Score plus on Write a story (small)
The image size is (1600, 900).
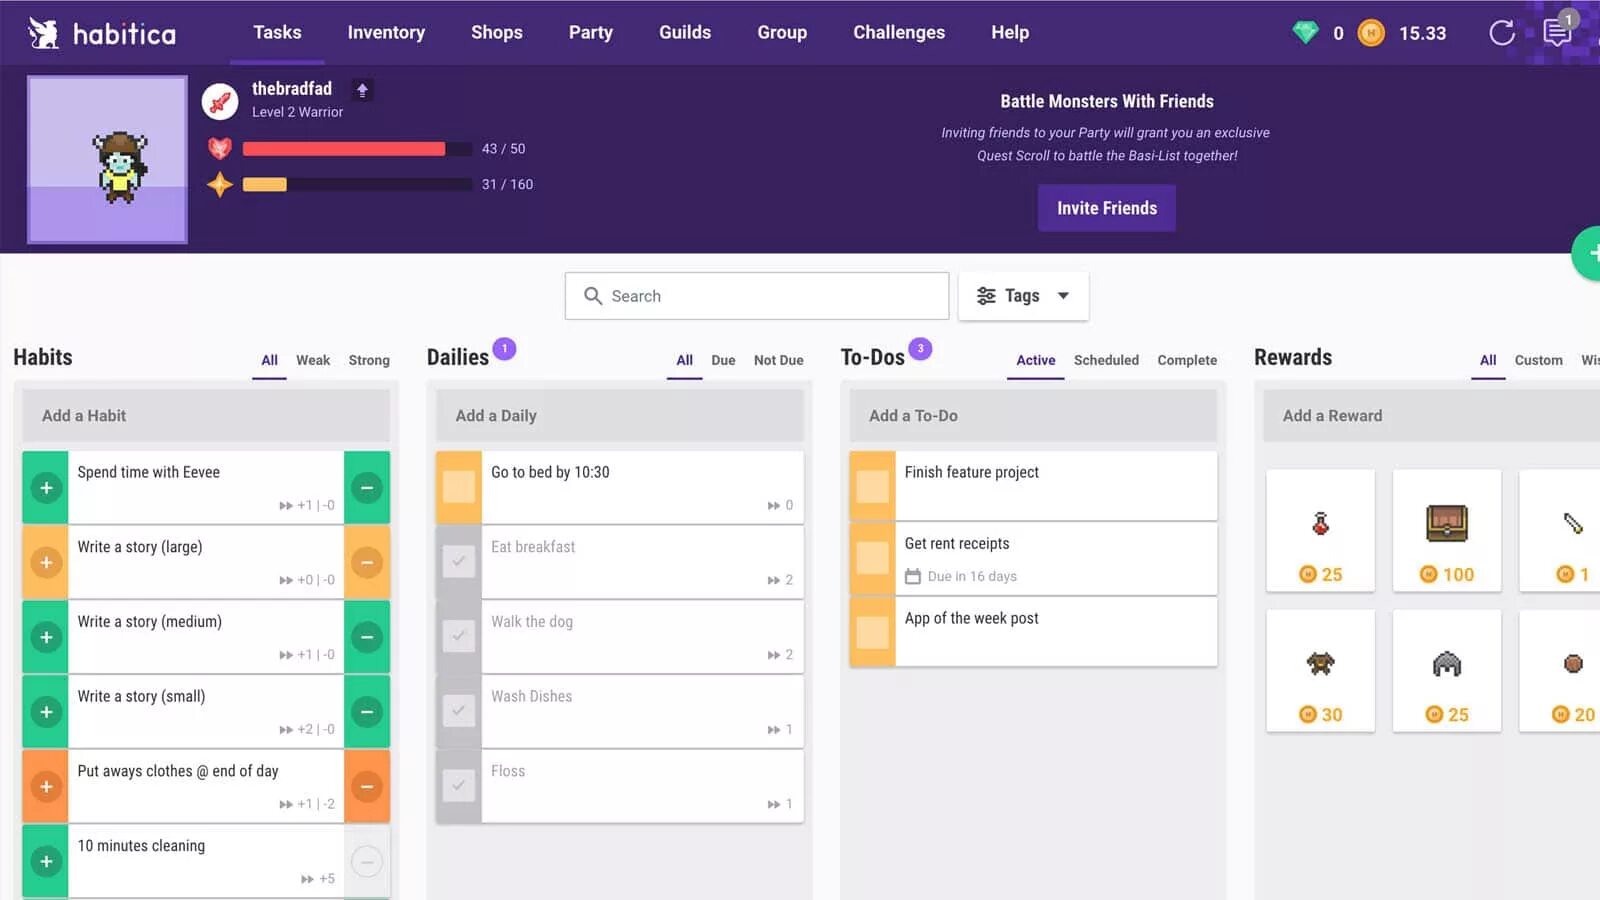(46, 711)
